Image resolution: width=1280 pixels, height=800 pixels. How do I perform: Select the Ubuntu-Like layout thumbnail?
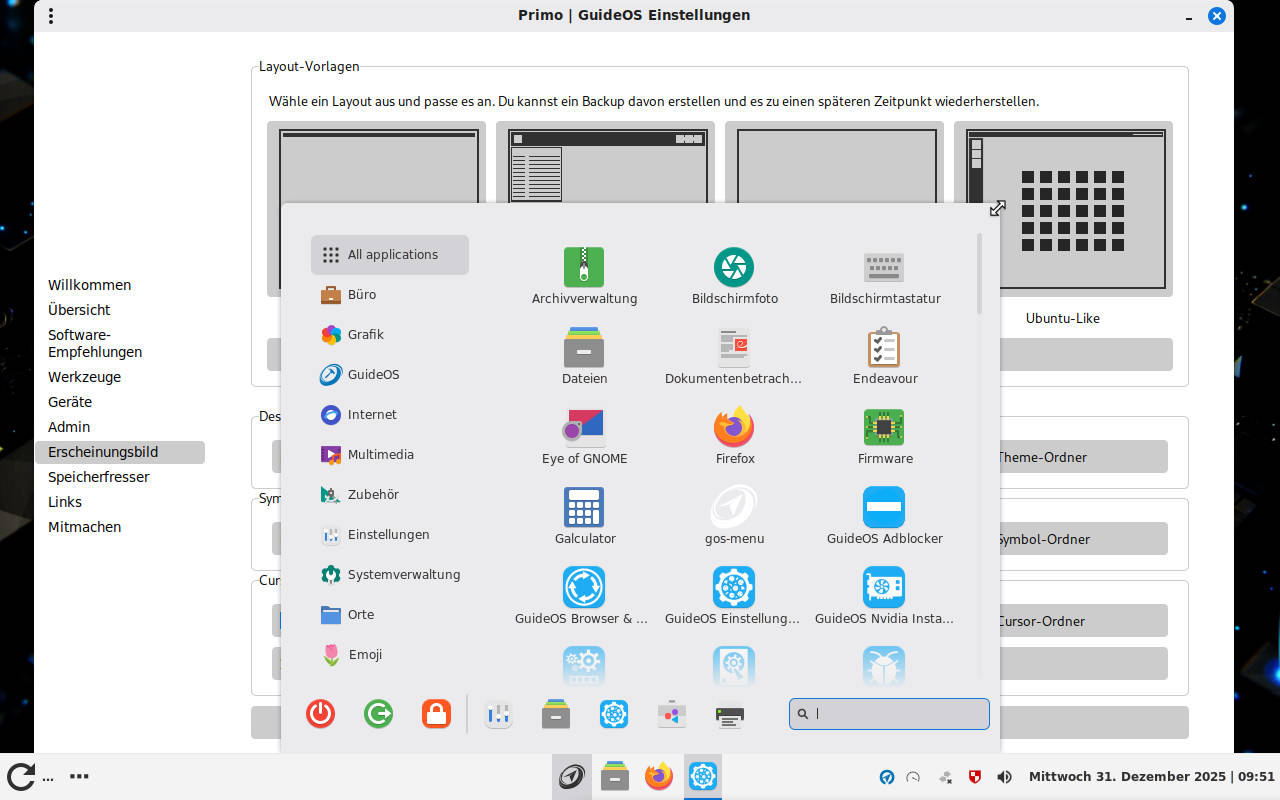tap(1063, 209)
